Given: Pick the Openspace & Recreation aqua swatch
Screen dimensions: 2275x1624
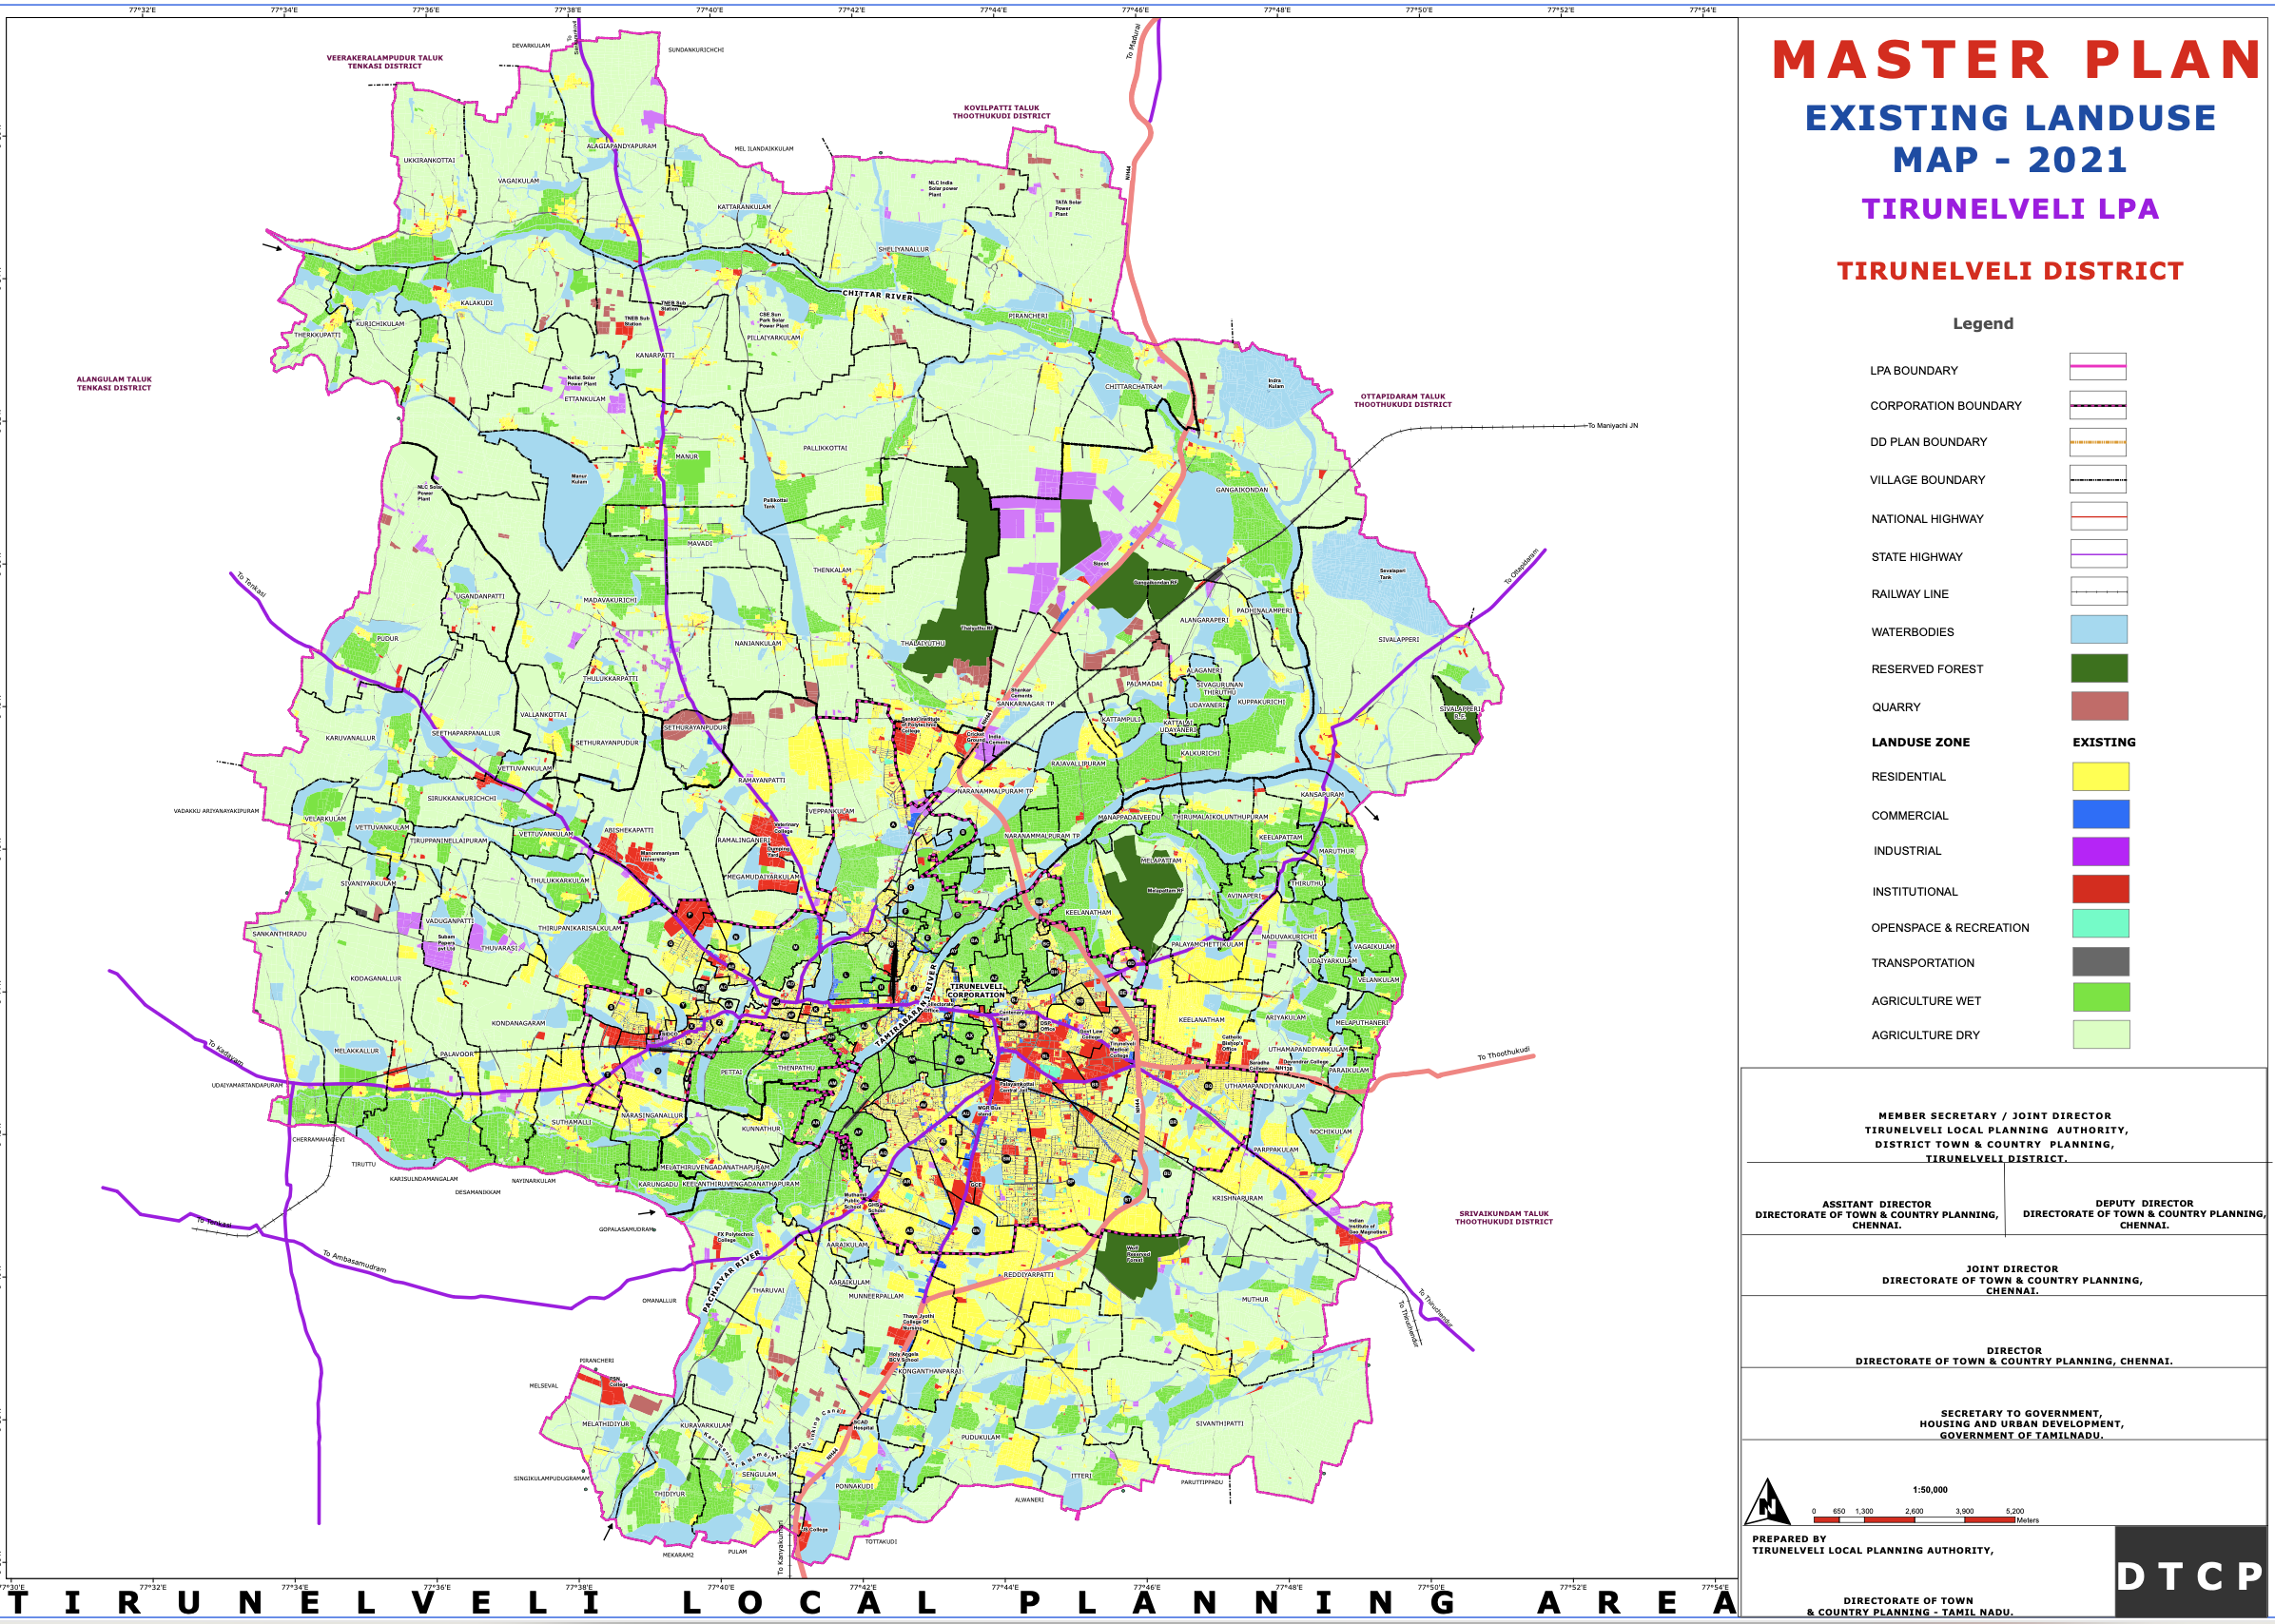Looking at the screenshot, I should pos(2100,923).
